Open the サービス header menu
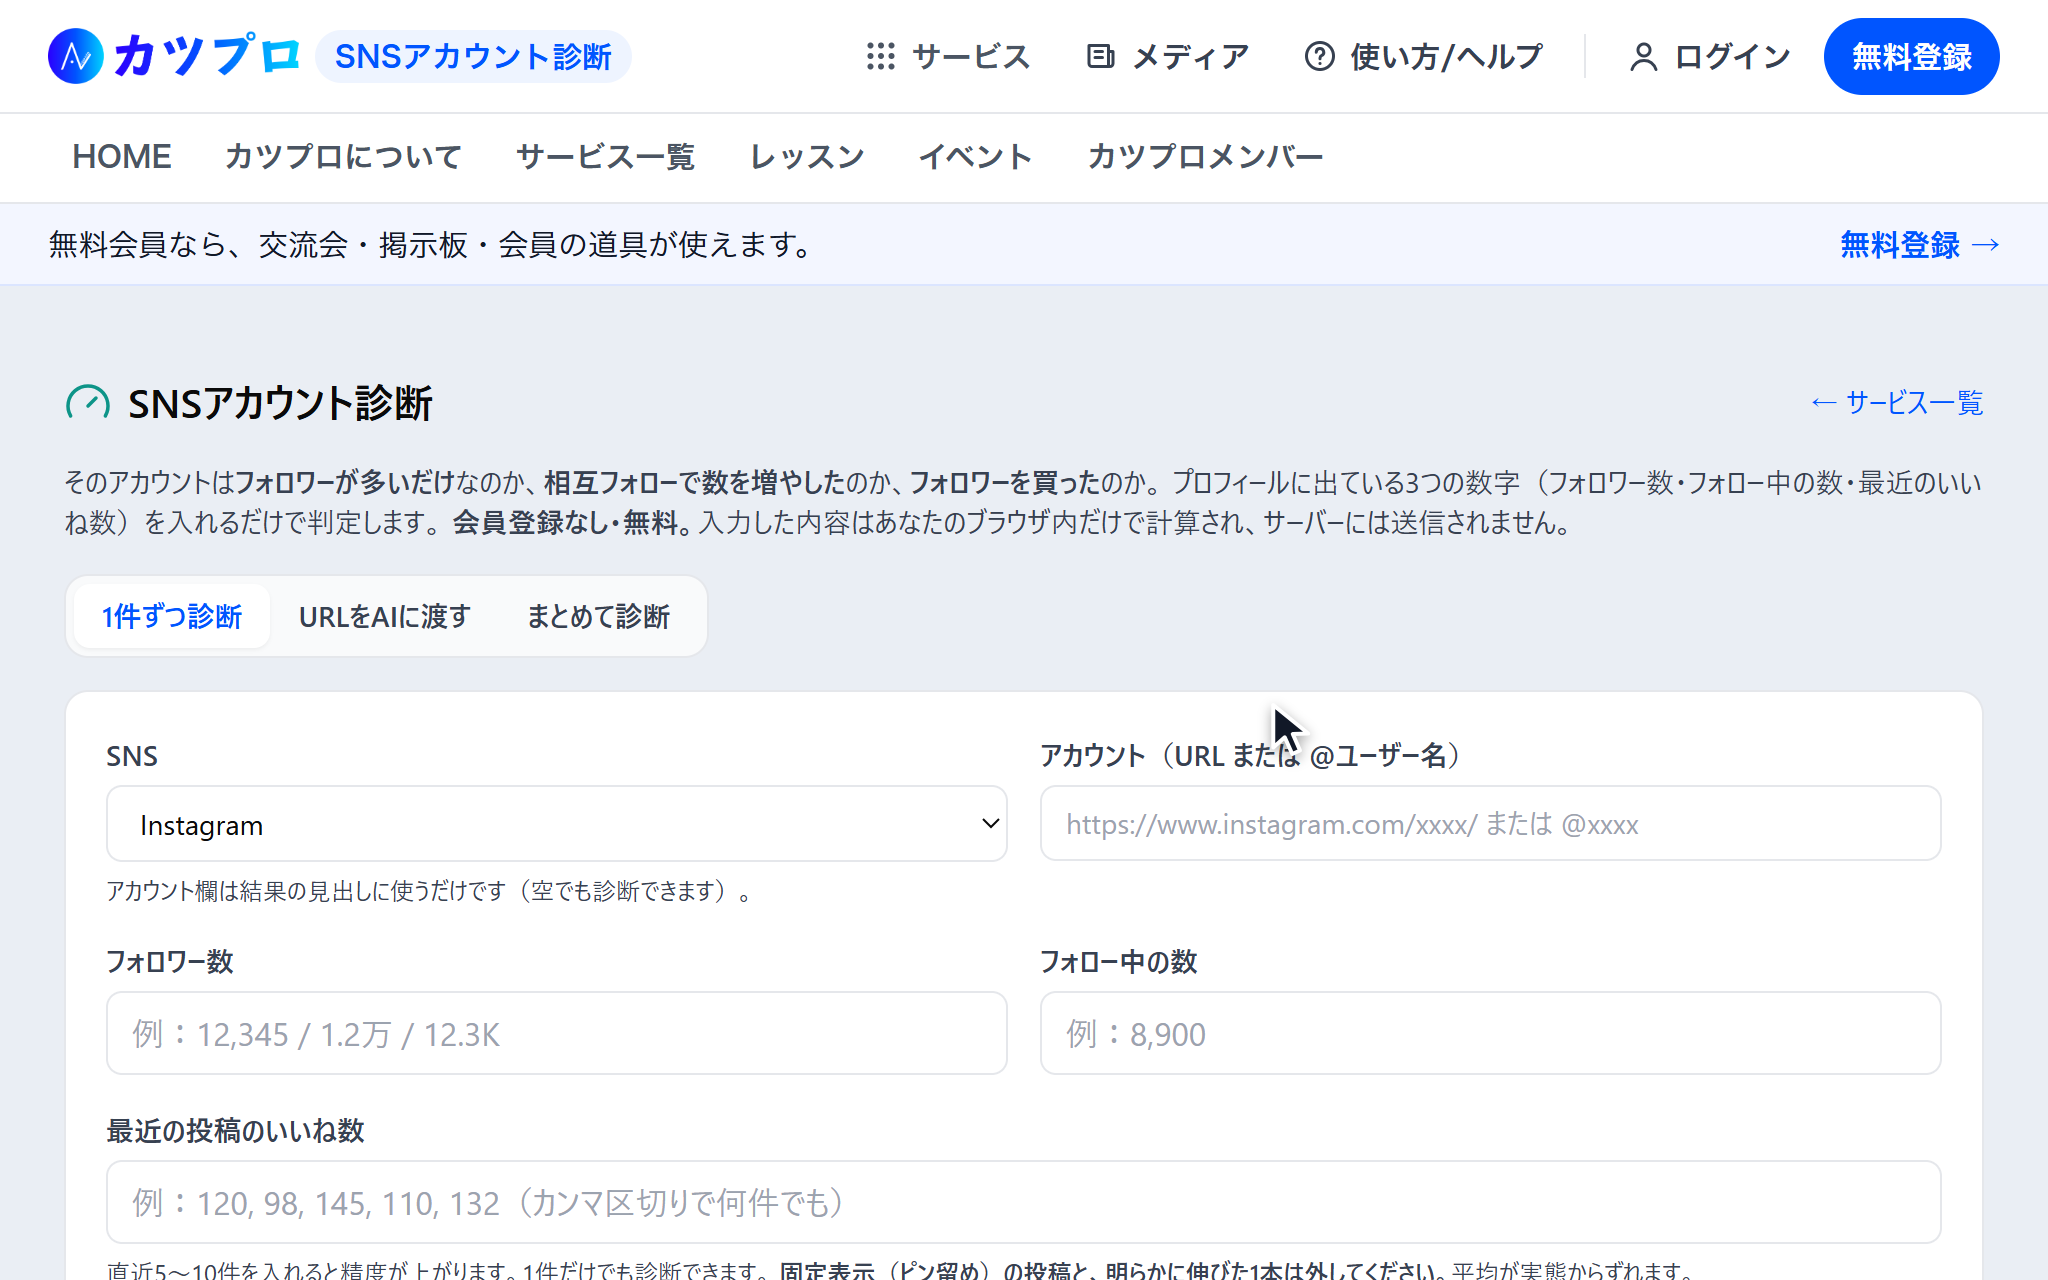Image resolution: width=2048 pixels, height=1280 pixels. (948, 57)
